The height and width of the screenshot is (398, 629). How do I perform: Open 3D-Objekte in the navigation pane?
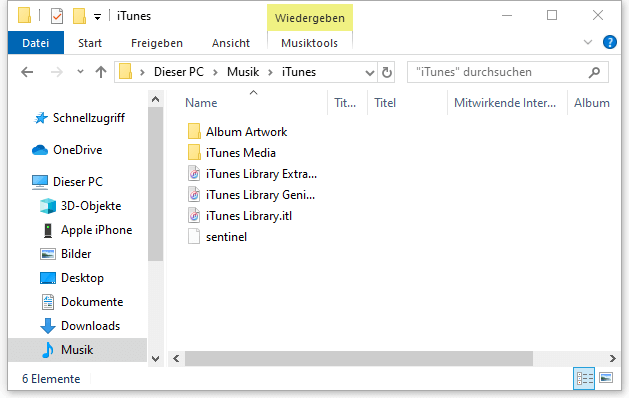click(91, 206)
